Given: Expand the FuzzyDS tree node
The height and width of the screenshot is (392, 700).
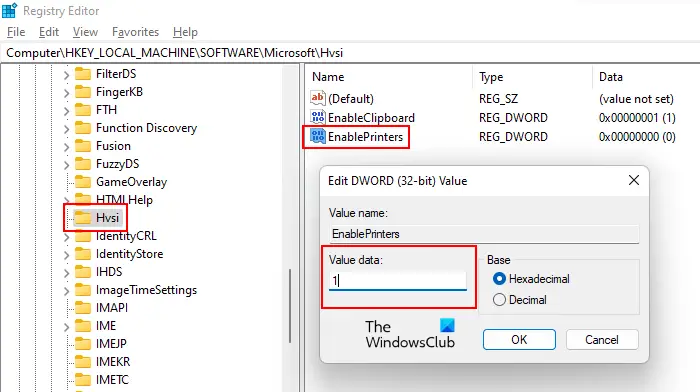Looking at the screenshot, I should pos(66,165).
